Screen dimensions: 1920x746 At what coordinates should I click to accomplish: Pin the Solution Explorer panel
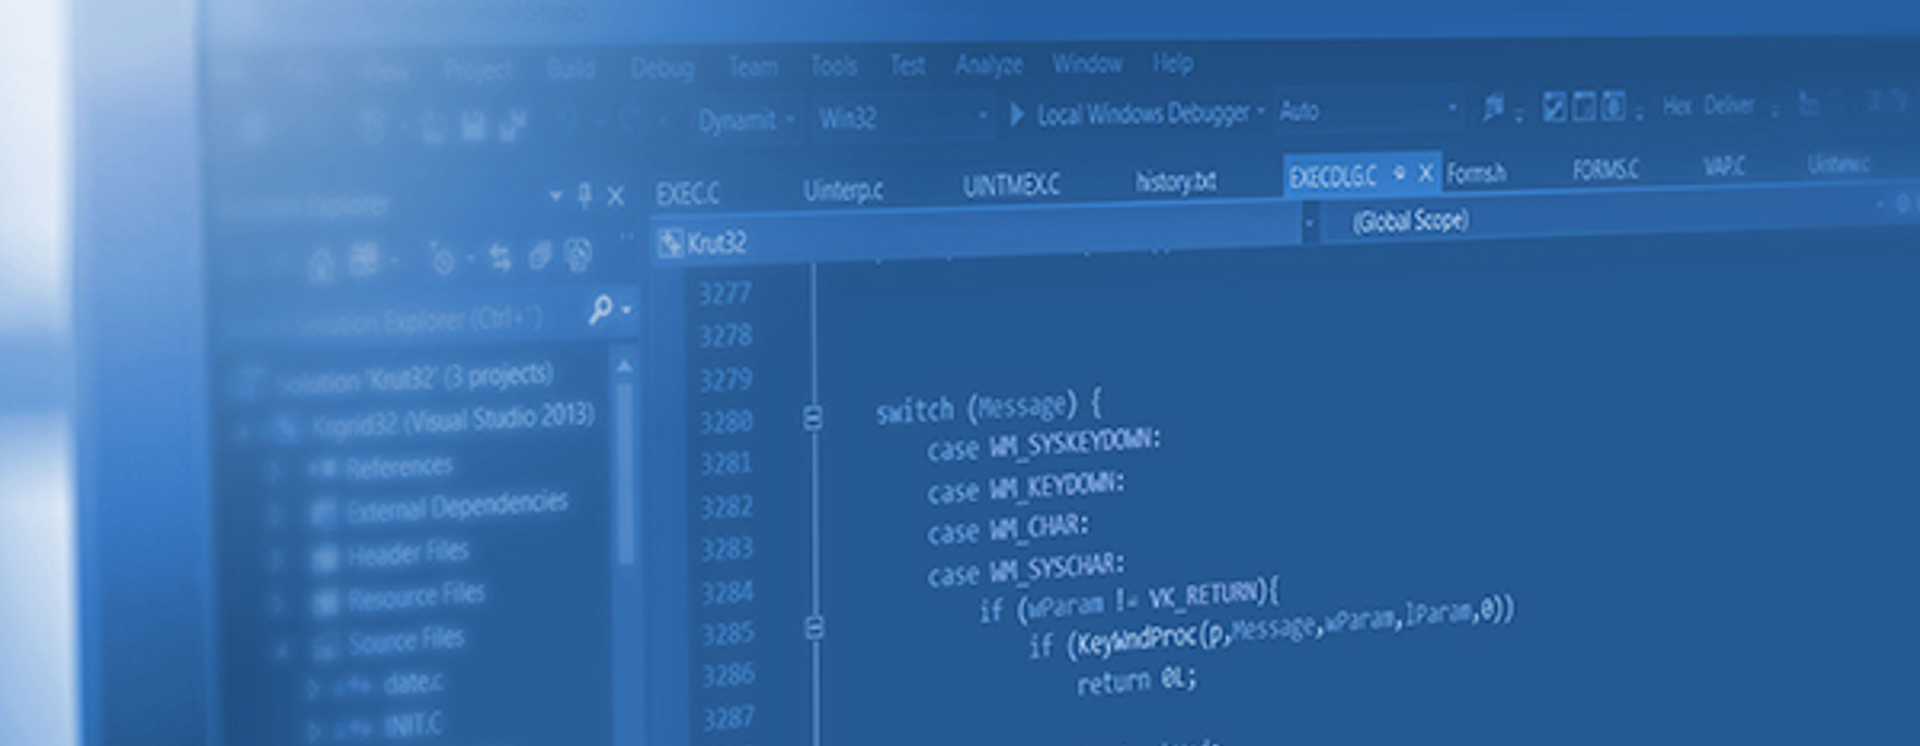pyautogui.click(x=585, y=196)
